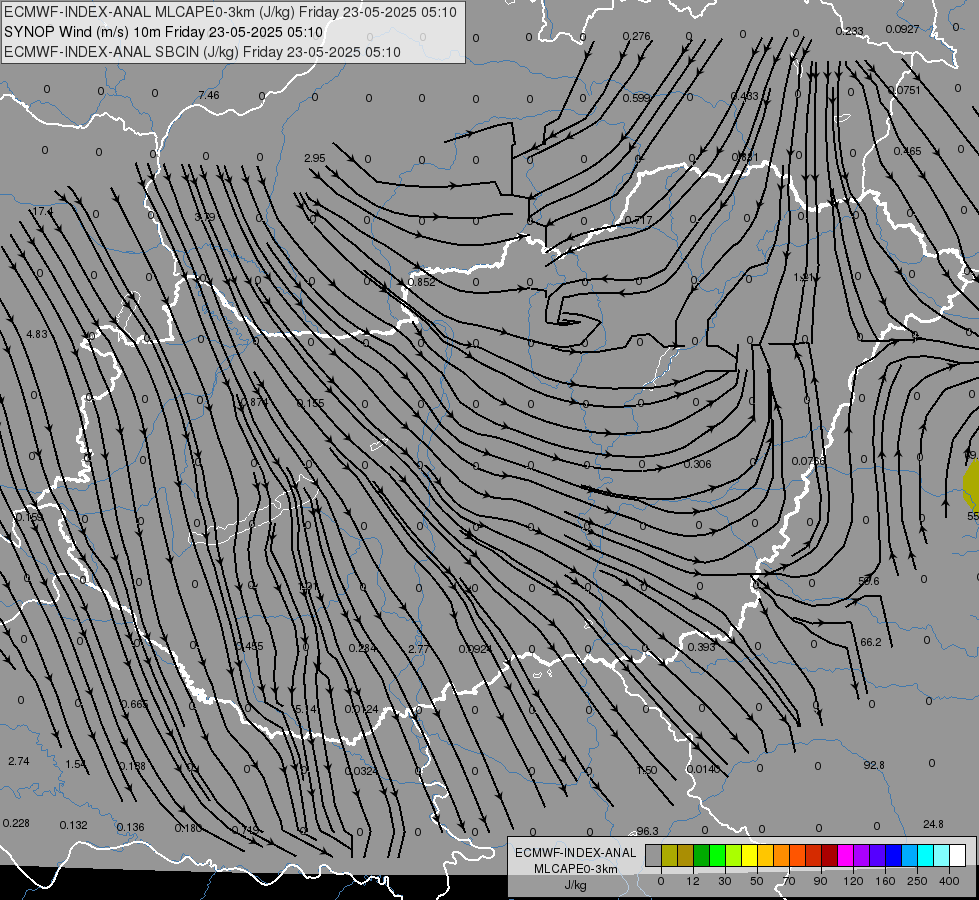Click the map value '59.6'
This screenshot has height=900, width=979.
868,581
